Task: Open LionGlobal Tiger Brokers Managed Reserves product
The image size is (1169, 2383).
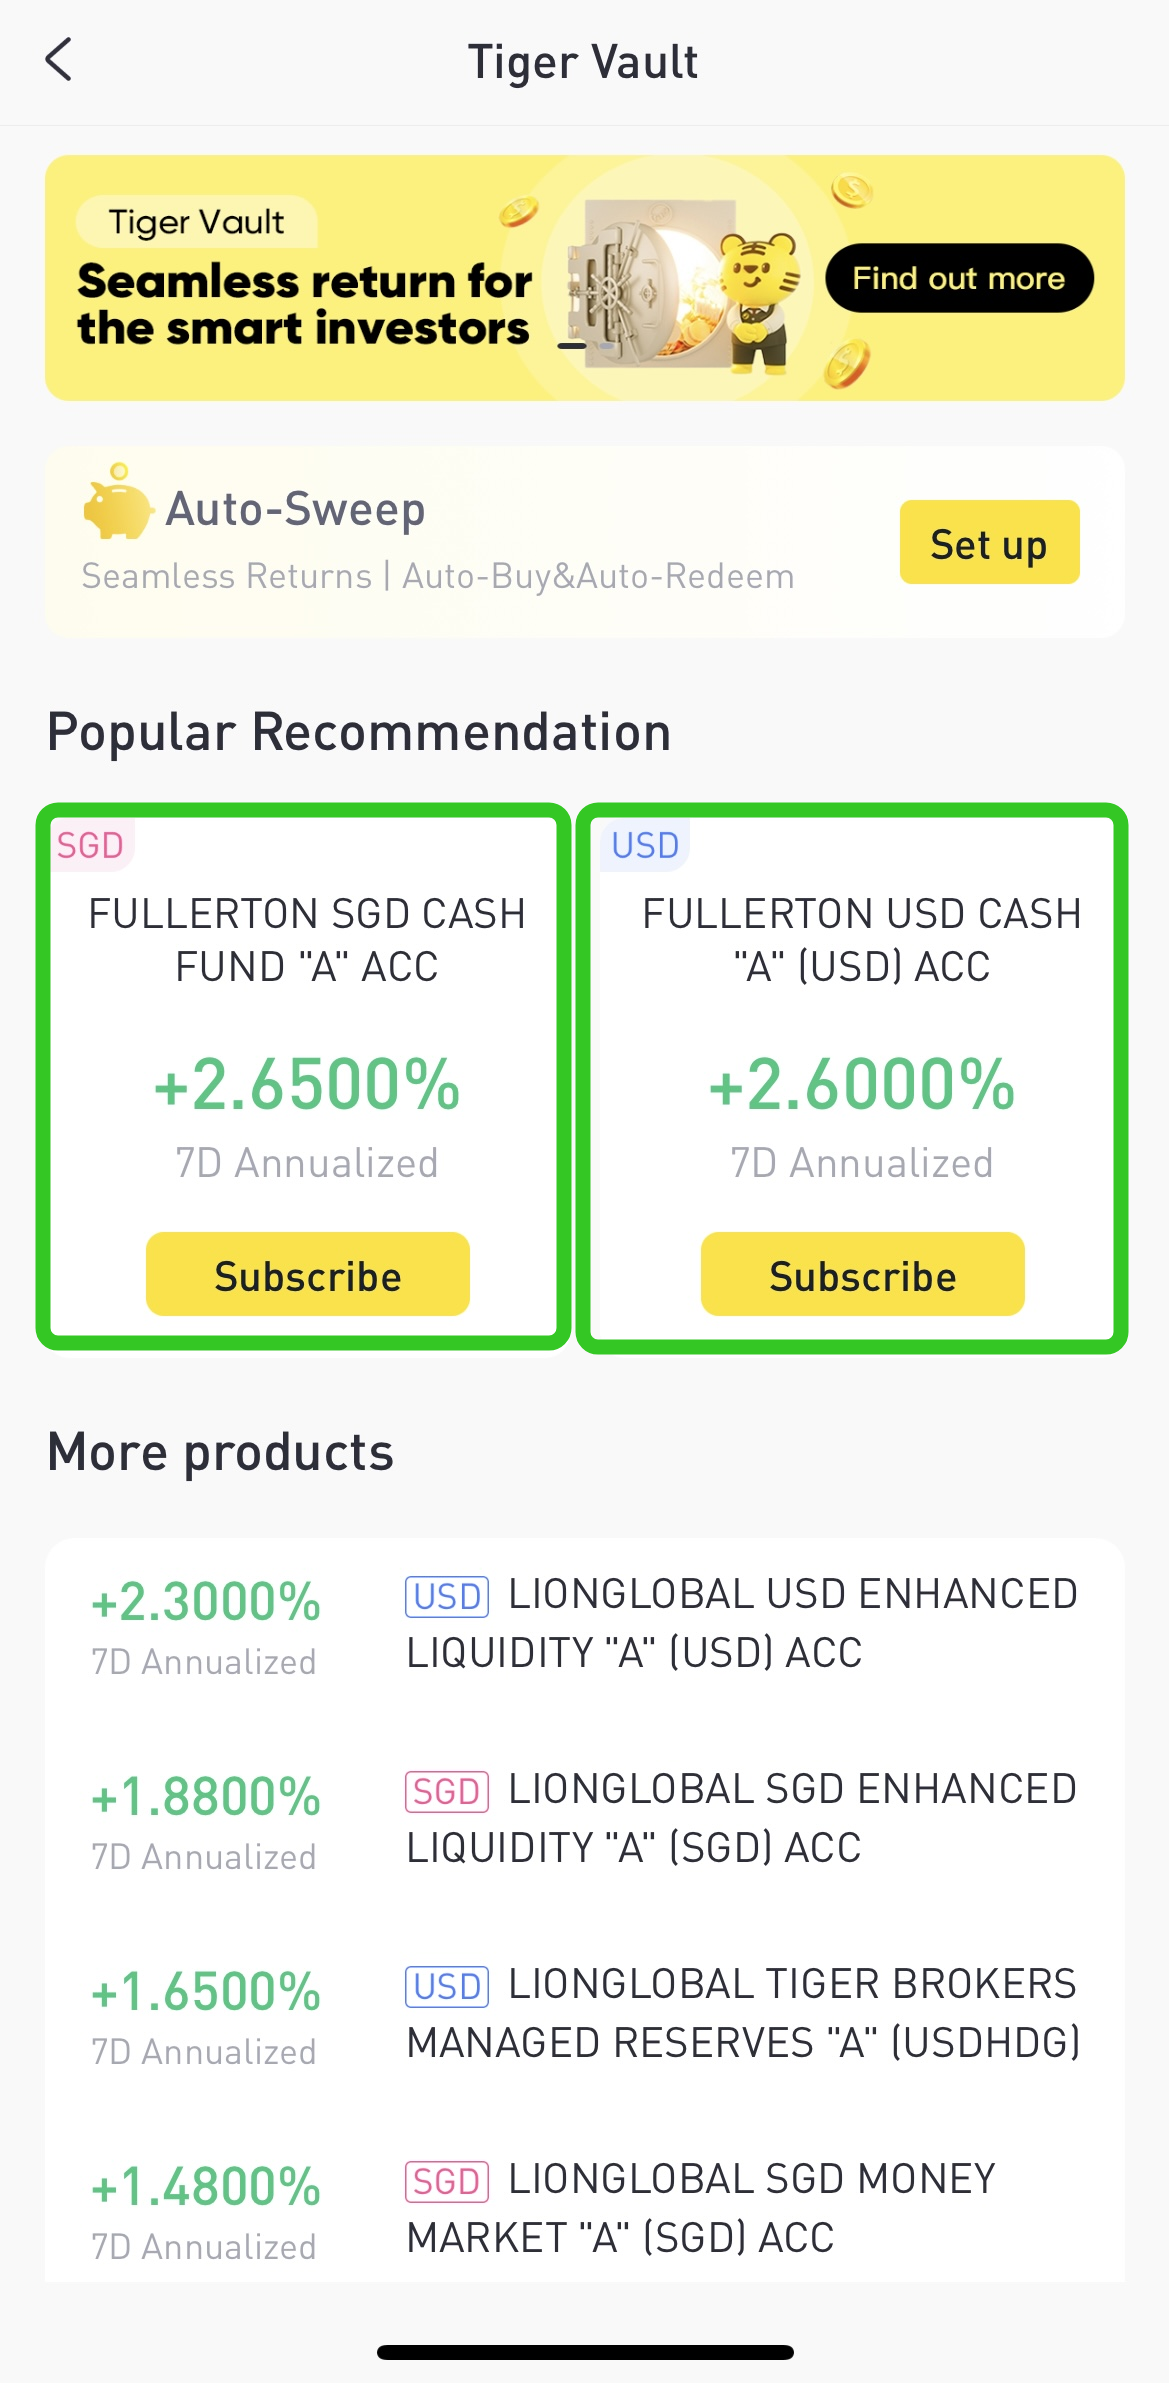Action: [x=742, y=2014]
